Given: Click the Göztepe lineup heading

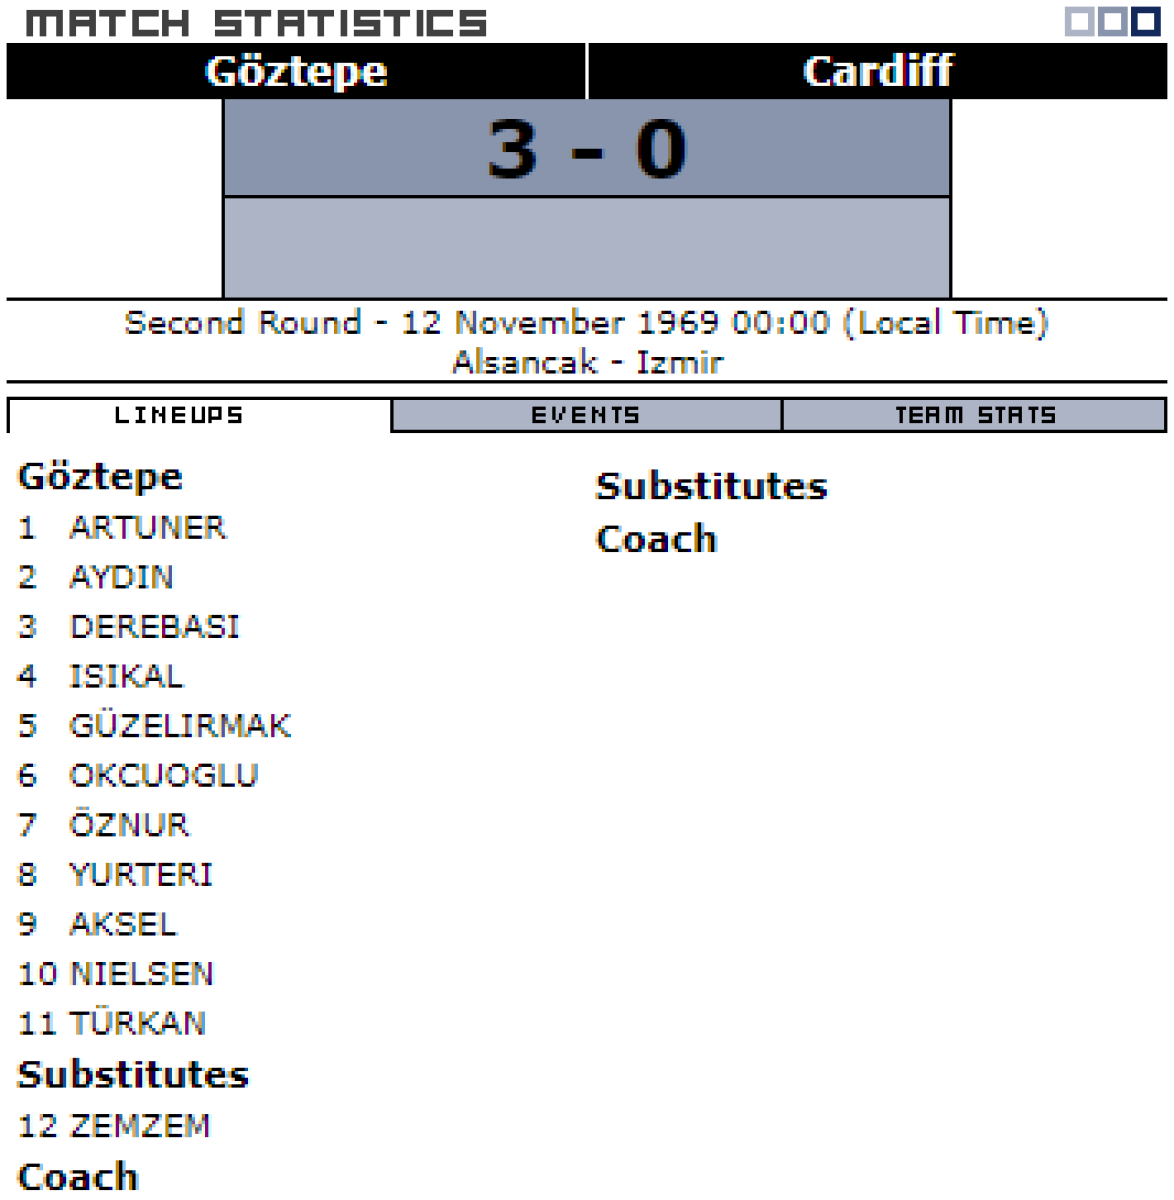Looking at the screenshot, I should click(100, 476).
